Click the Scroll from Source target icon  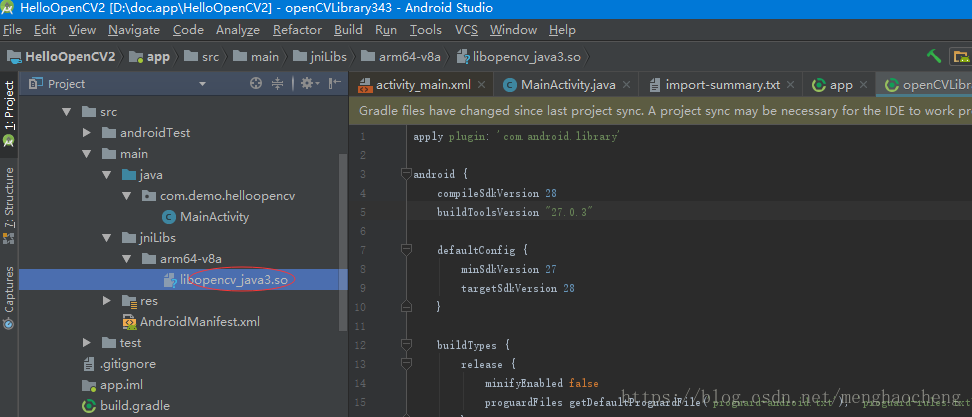255,83
